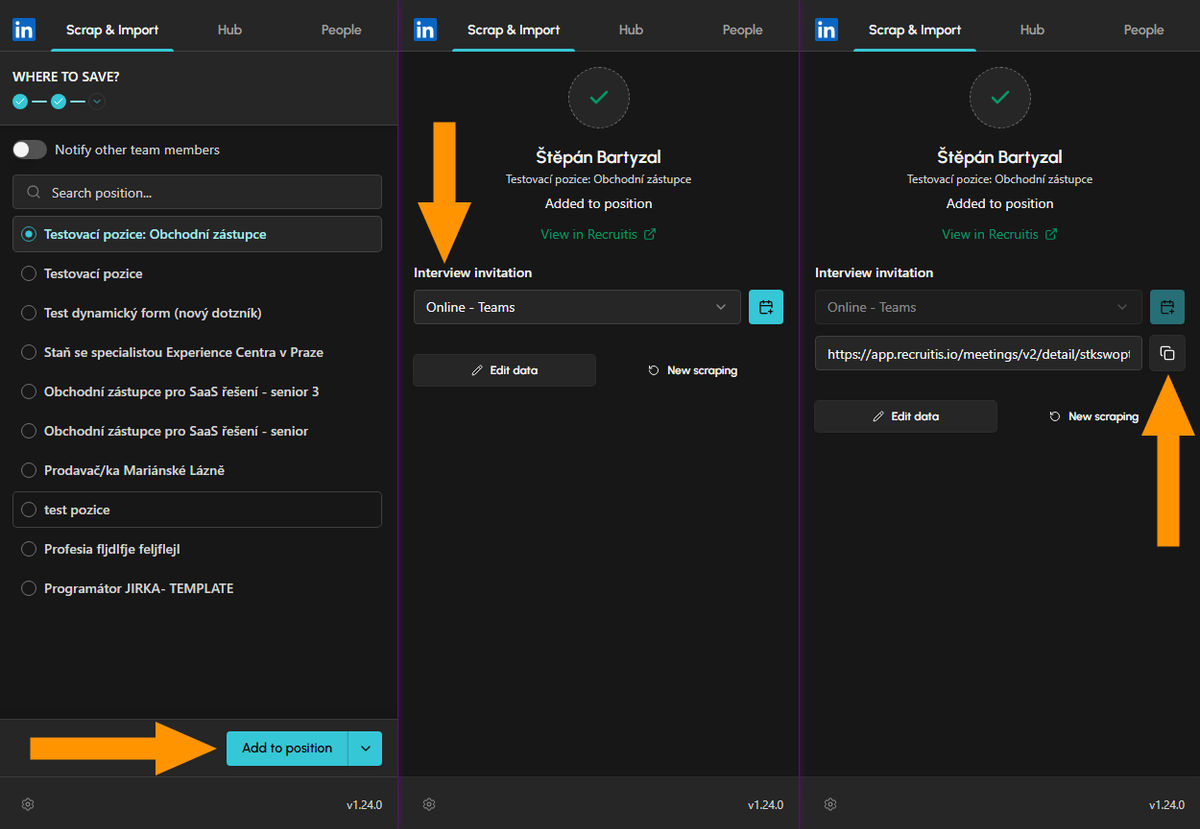Image resolution: width=1200 pixels, height=829 pixels.
Task: Click the LinkedIn logo in the middle panel
Action: [425, 30]
